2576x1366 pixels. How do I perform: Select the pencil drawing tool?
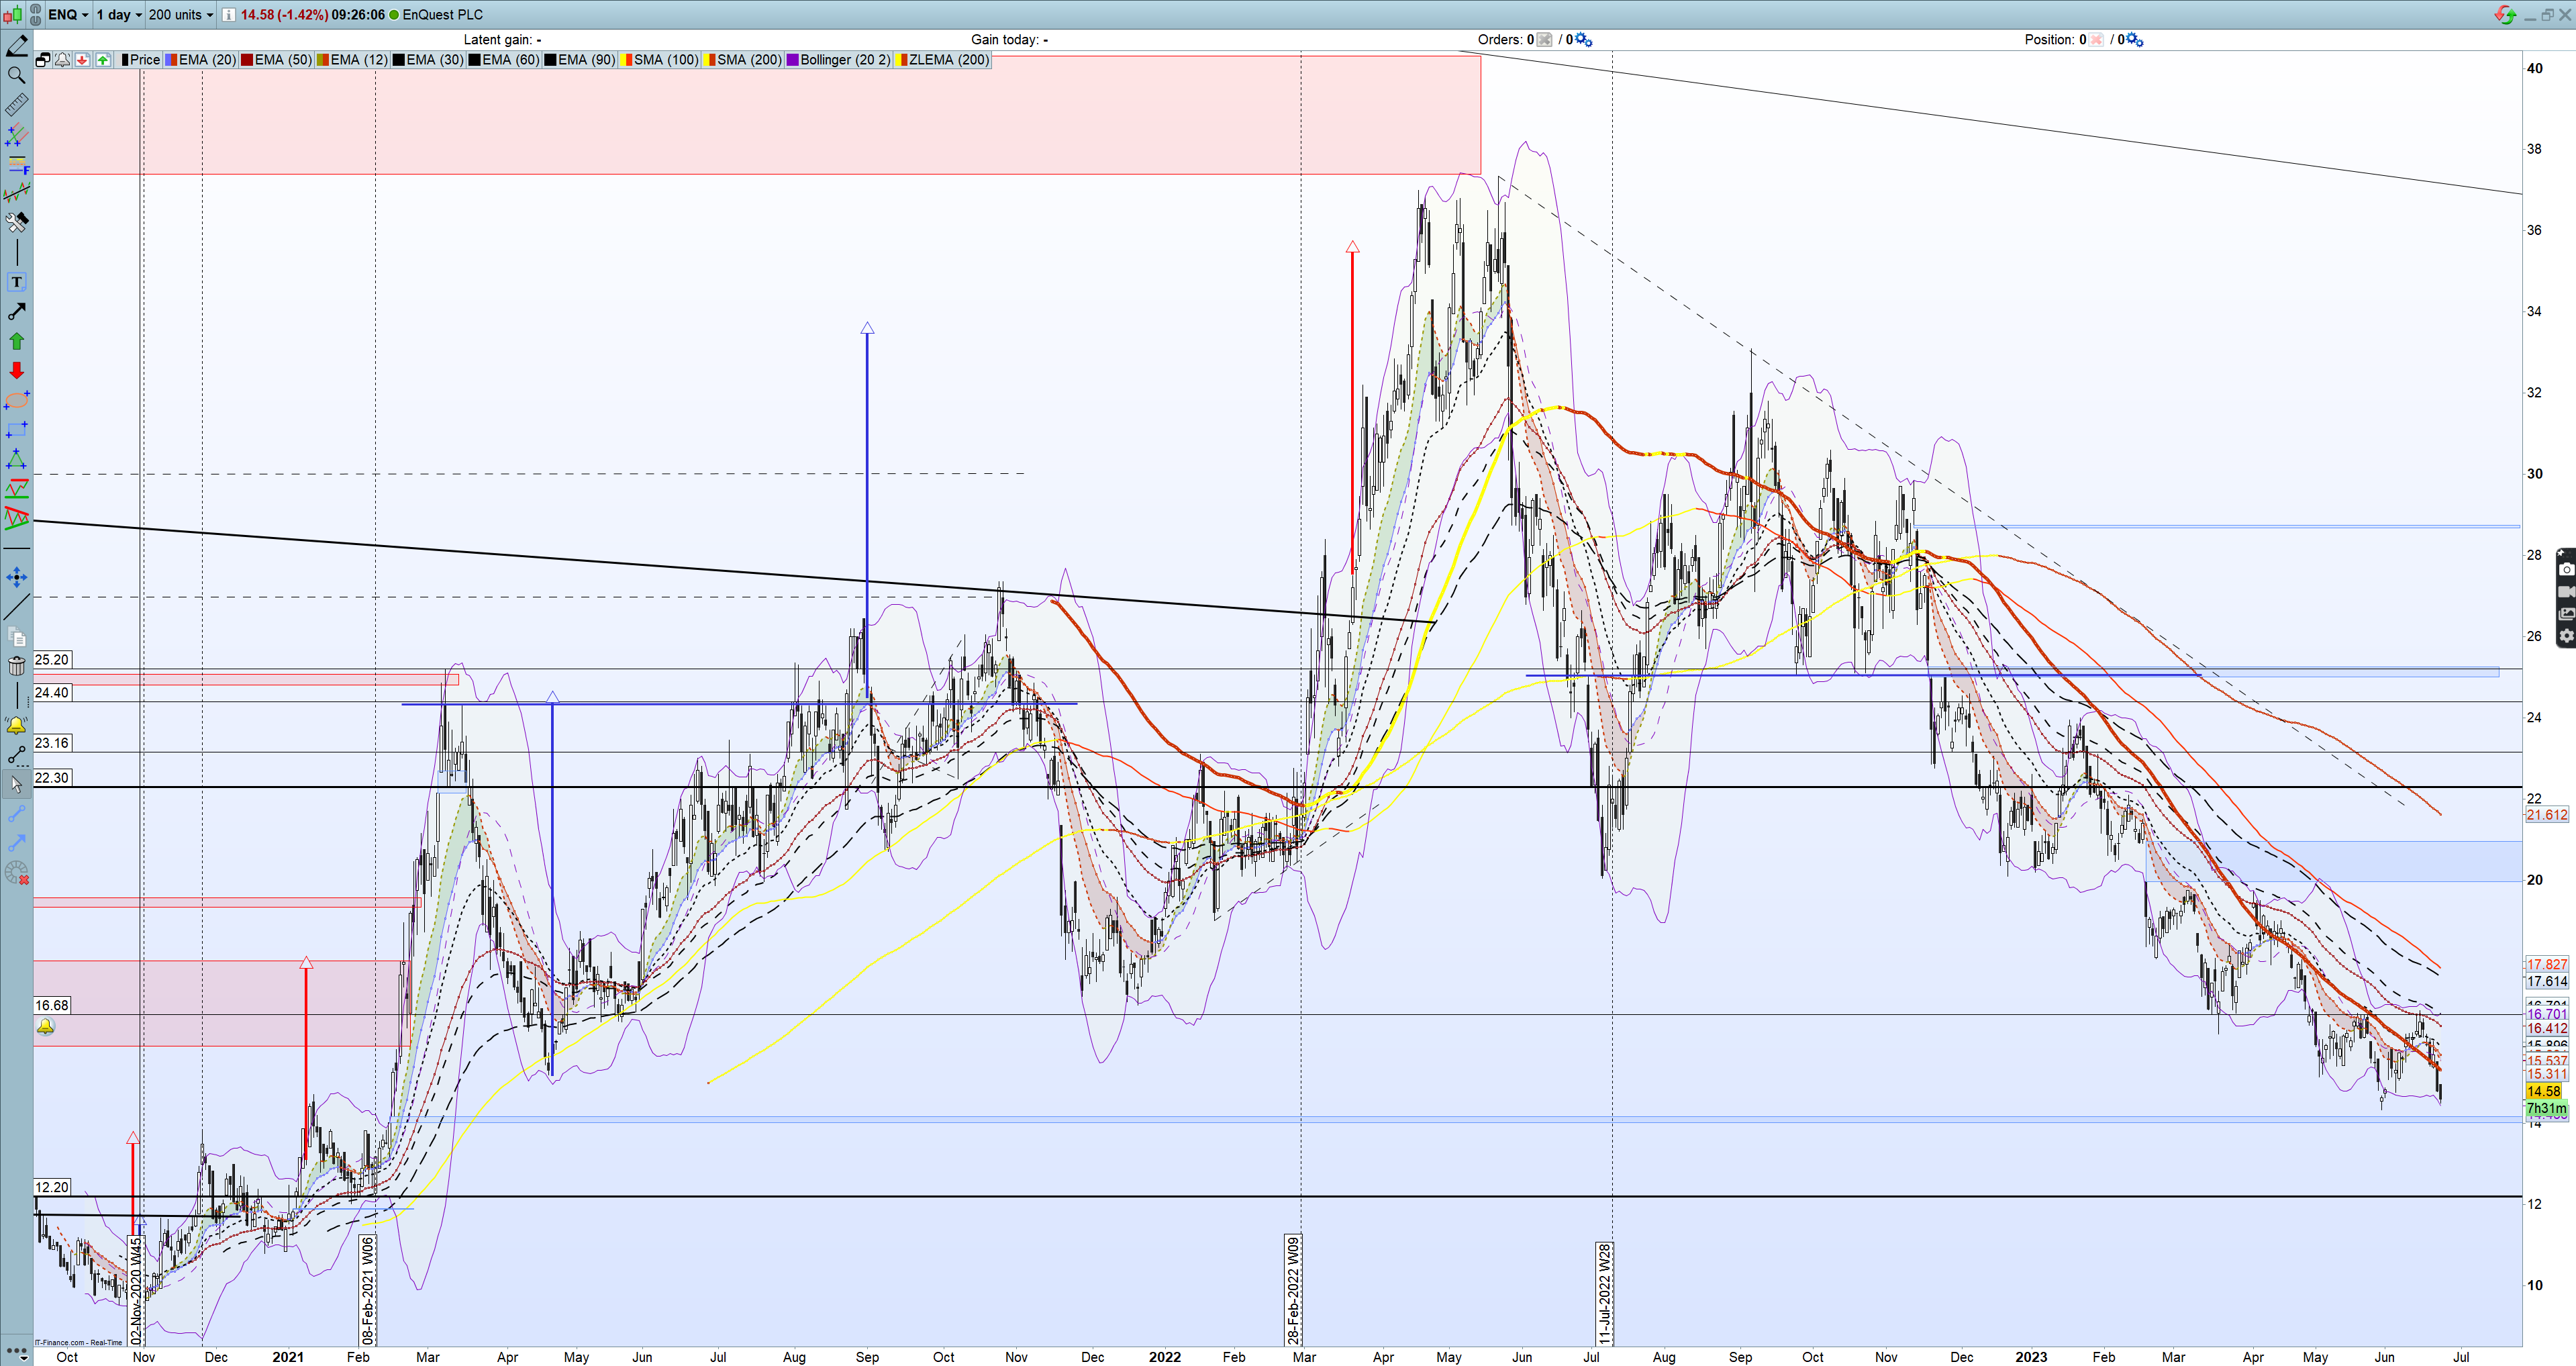click(x=16, y=45)
